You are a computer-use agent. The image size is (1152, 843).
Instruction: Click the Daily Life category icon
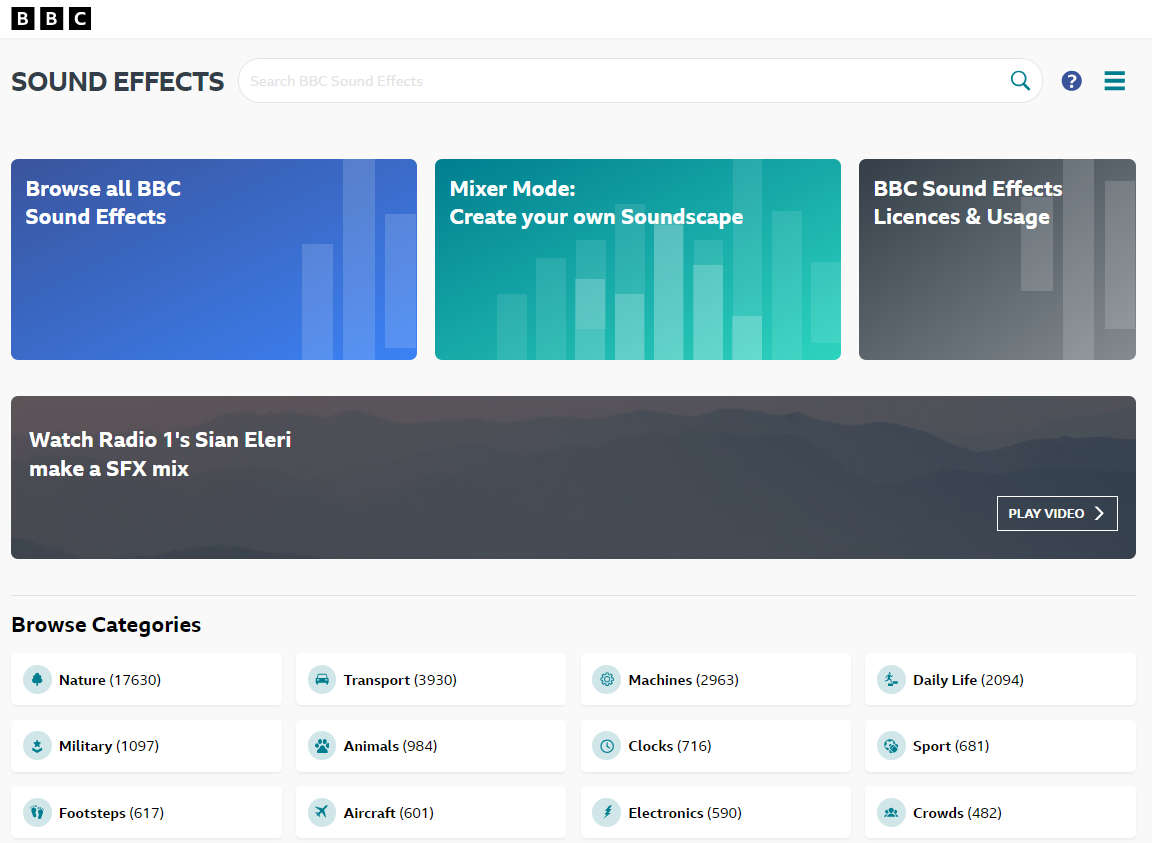coord(891,680)
